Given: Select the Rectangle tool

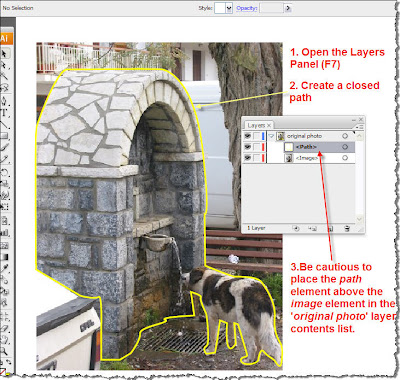Looking at the screenshot, I should [x=4, y=136].
